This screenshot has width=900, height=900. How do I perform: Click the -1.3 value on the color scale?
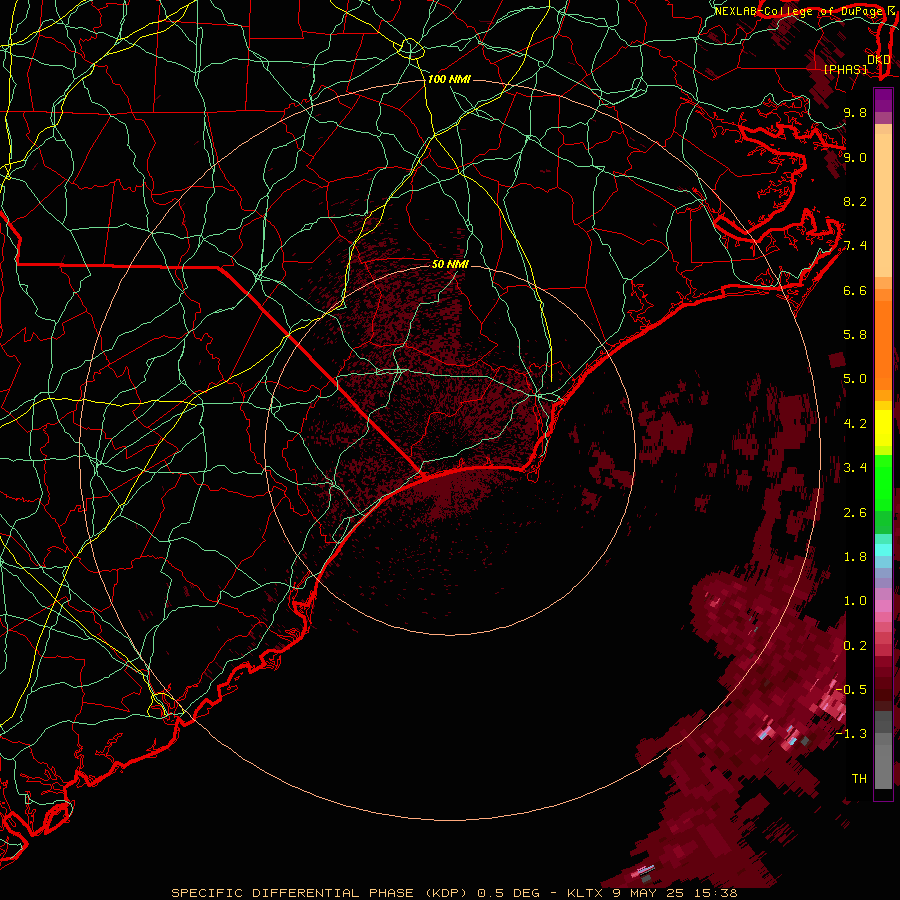click(x=851, y=734)
